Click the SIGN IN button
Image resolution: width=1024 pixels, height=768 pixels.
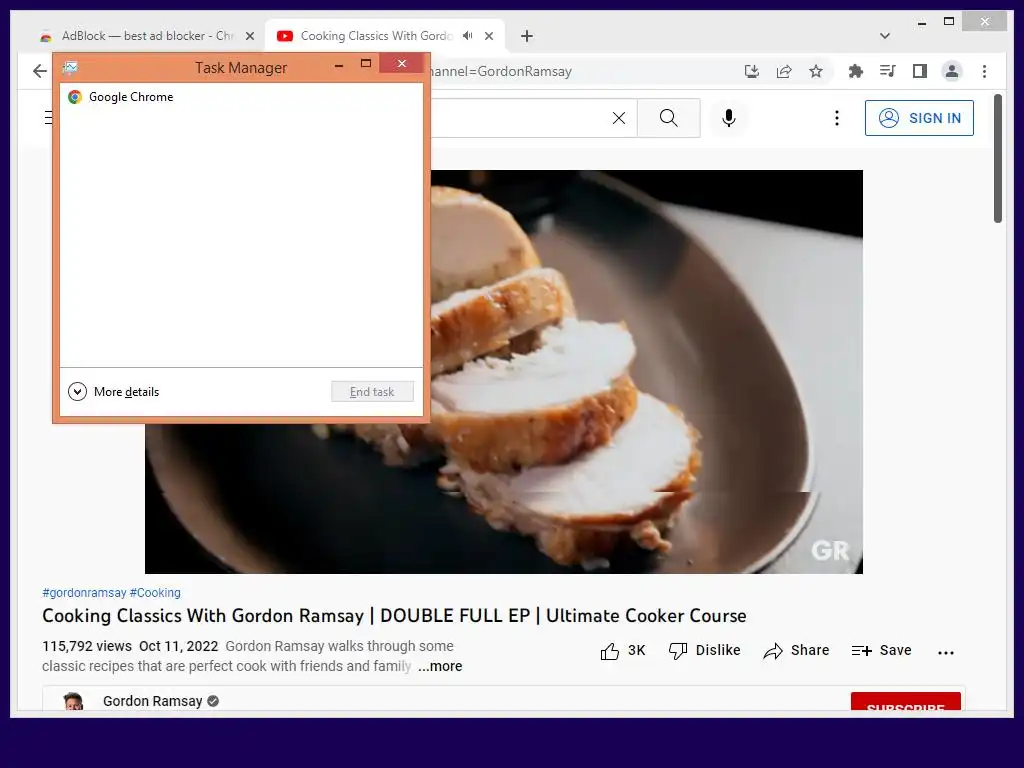coord(920,118)
